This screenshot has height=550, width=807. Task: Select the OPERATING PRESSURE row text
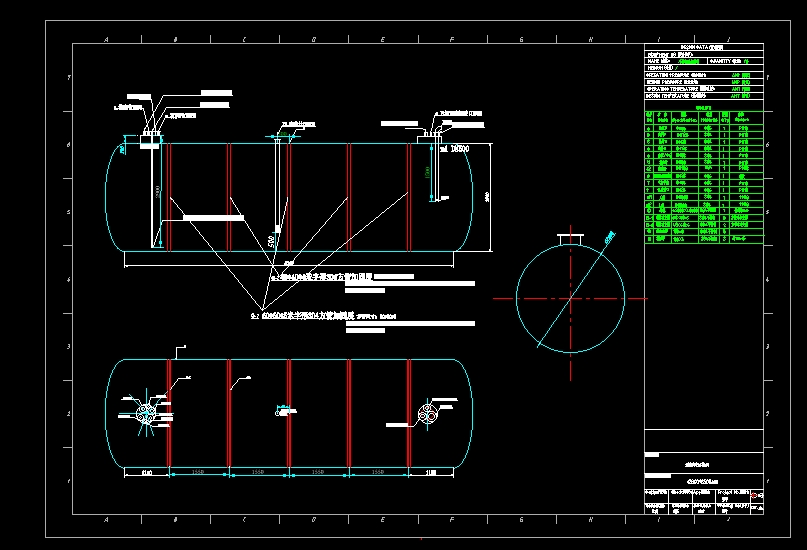[676, 75]
